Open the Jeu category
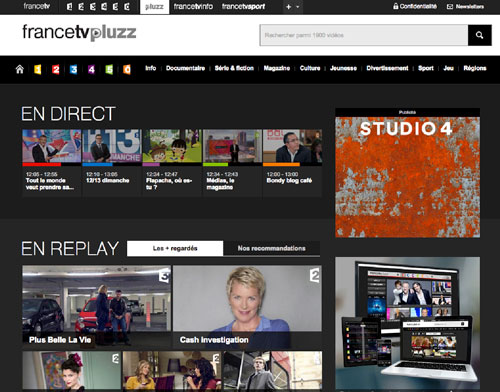500x392 pixels. click(449, 68)
